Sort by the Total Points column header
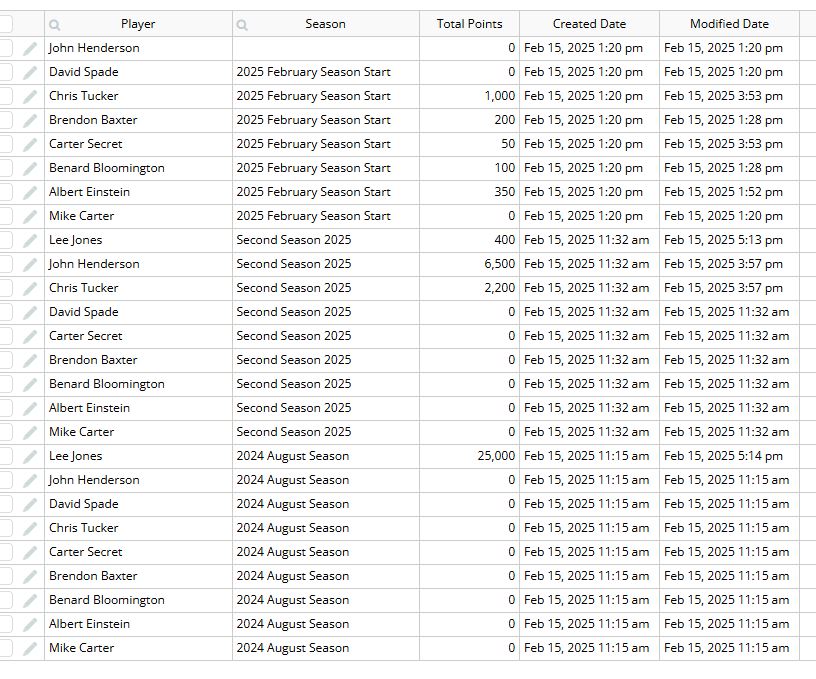Screen dimensions: 816x679 click(469, 24)
